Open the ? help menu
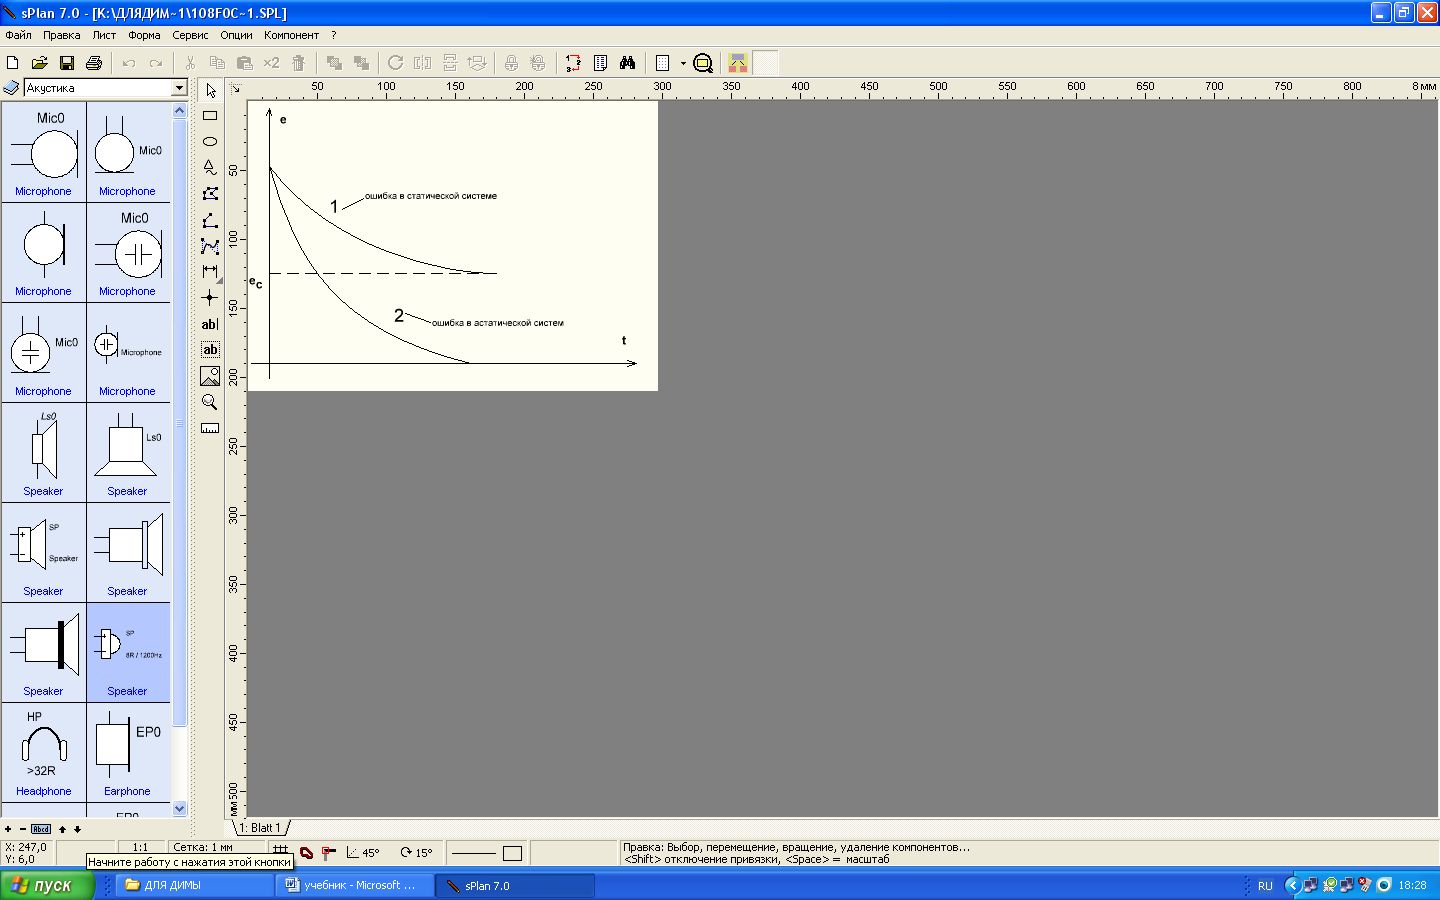 click(x=334, y=35)
